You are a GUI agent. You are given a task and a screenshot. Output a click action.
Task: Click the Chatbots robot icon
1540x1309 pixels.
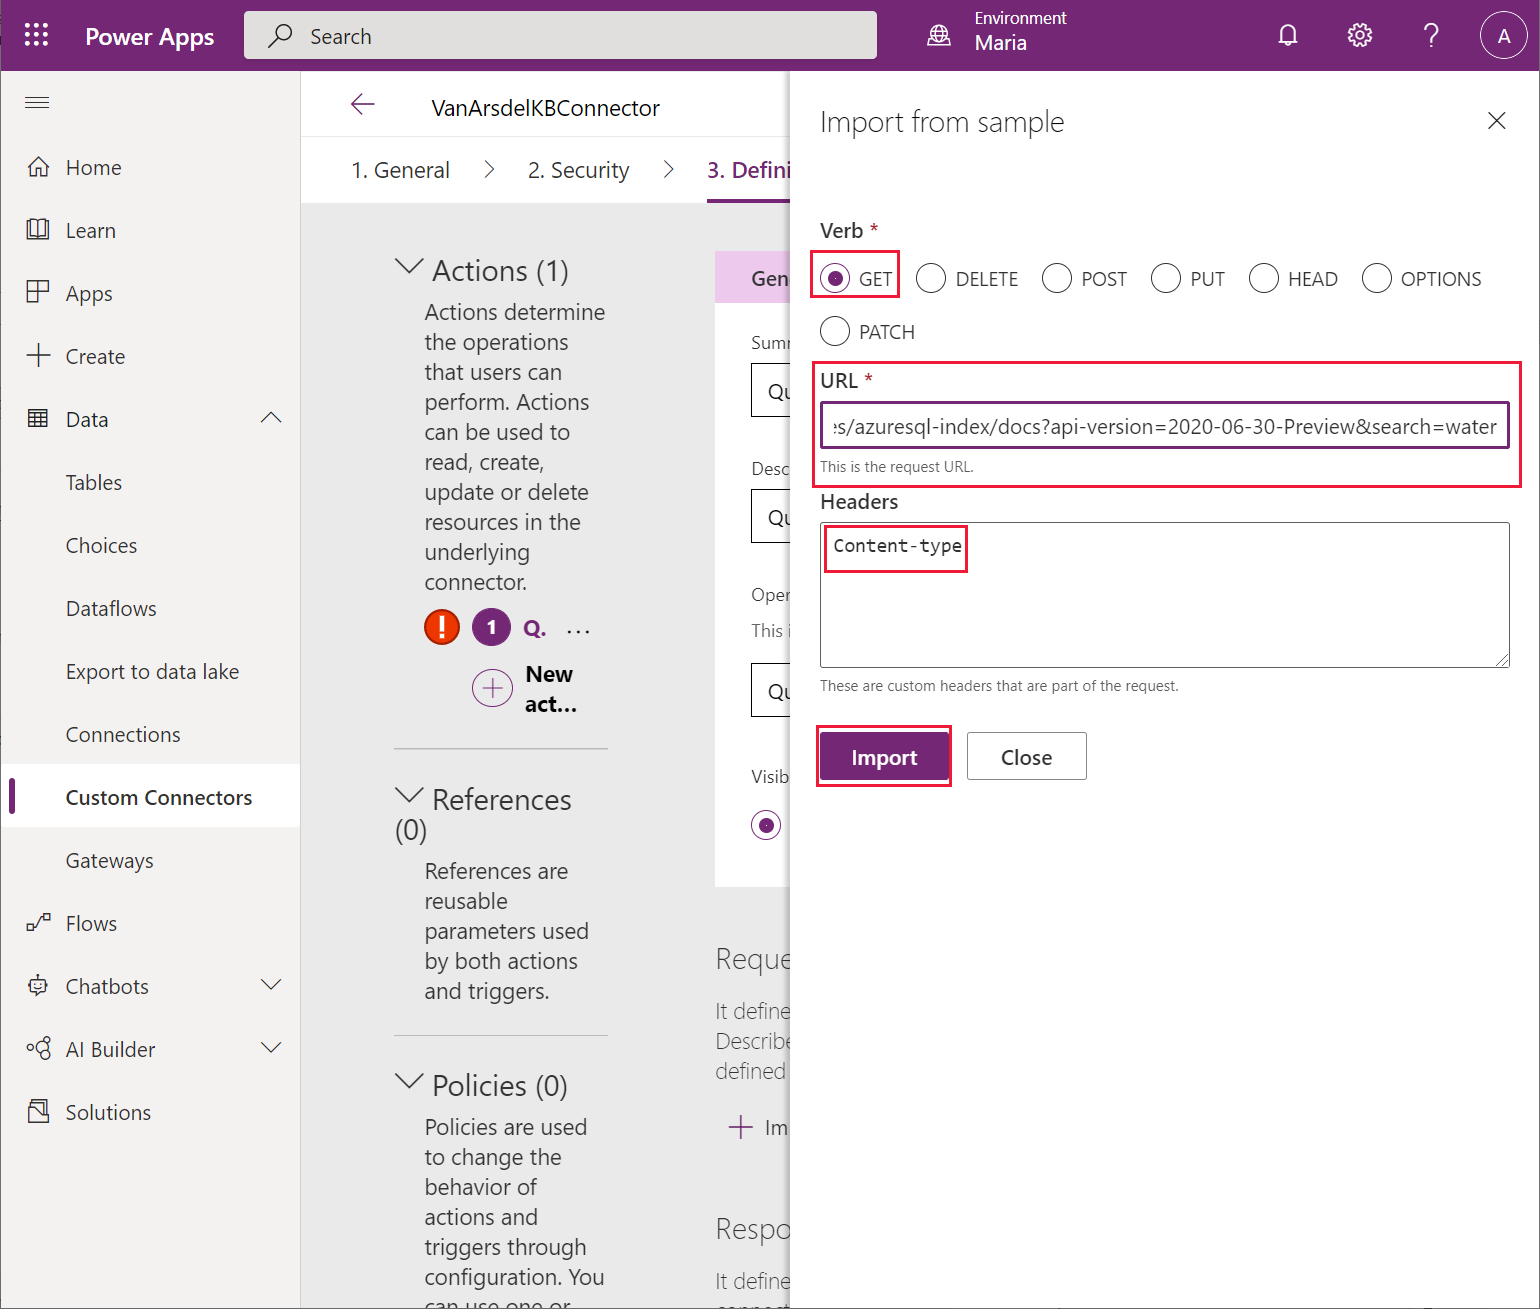[38, 986]
